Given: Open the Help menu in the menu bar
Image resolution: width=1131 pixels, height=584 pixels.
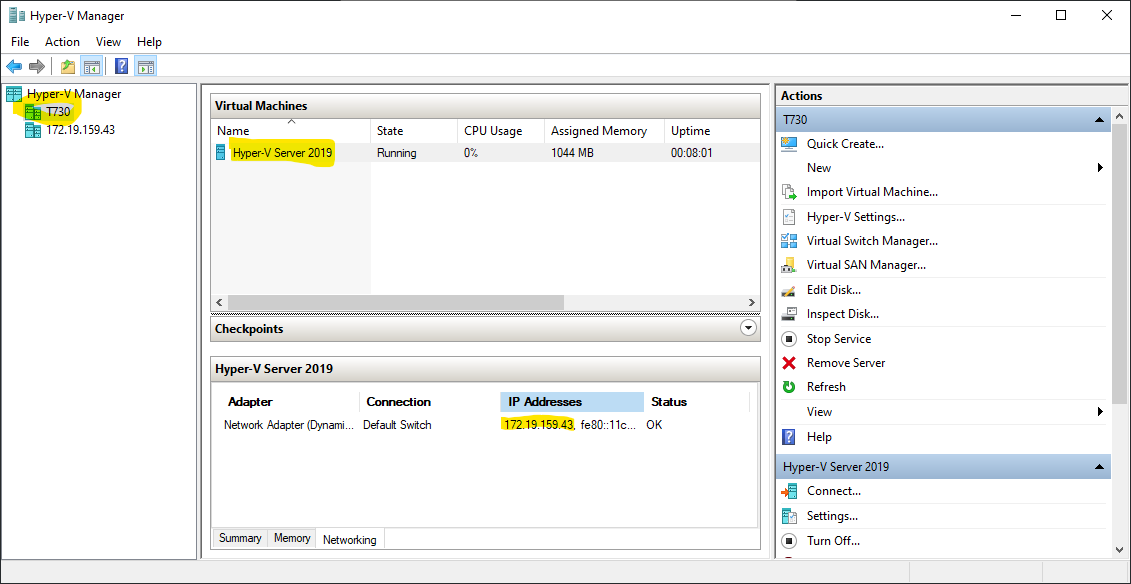Looking at the screenshot, I should [x=149, y=42].
